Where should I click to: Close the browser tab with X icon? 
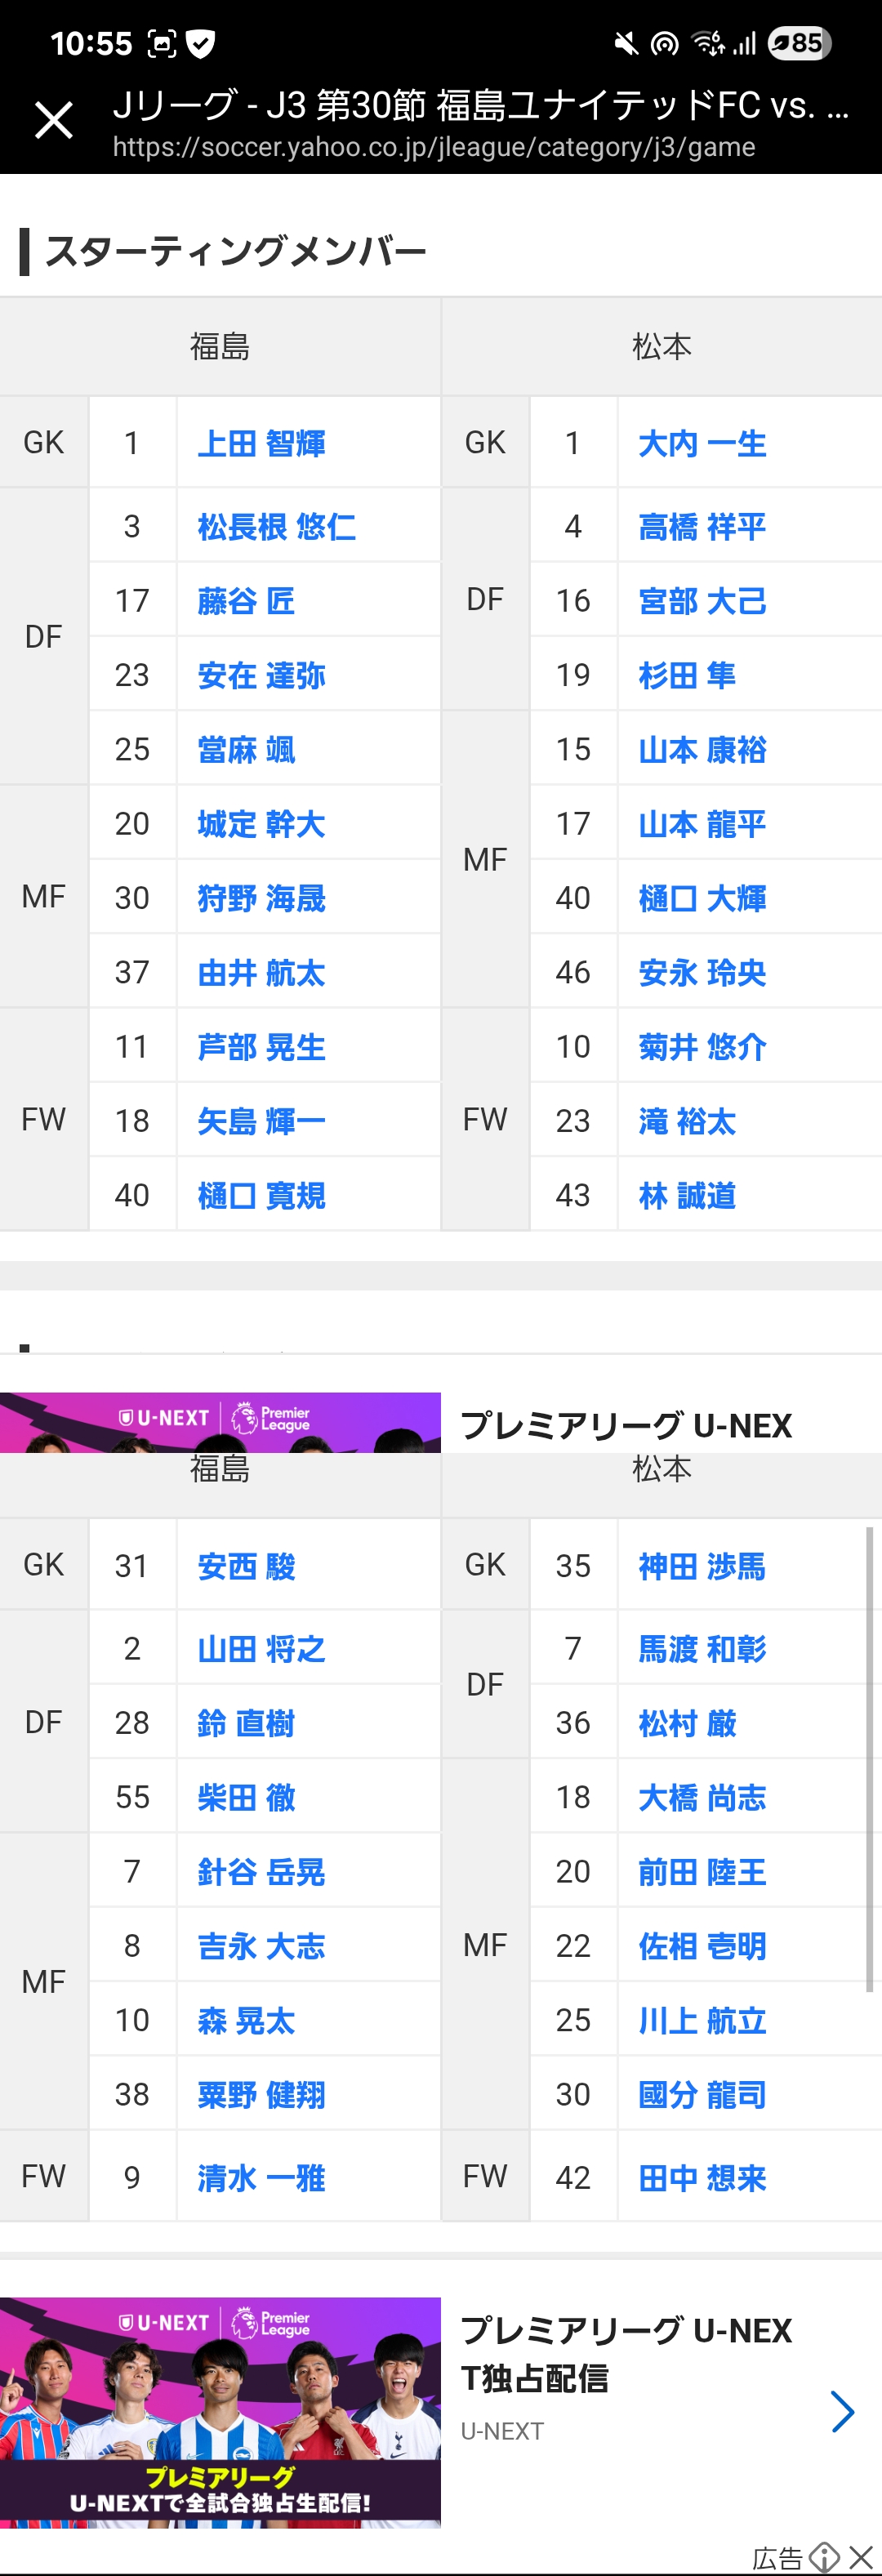click(54, 121)
